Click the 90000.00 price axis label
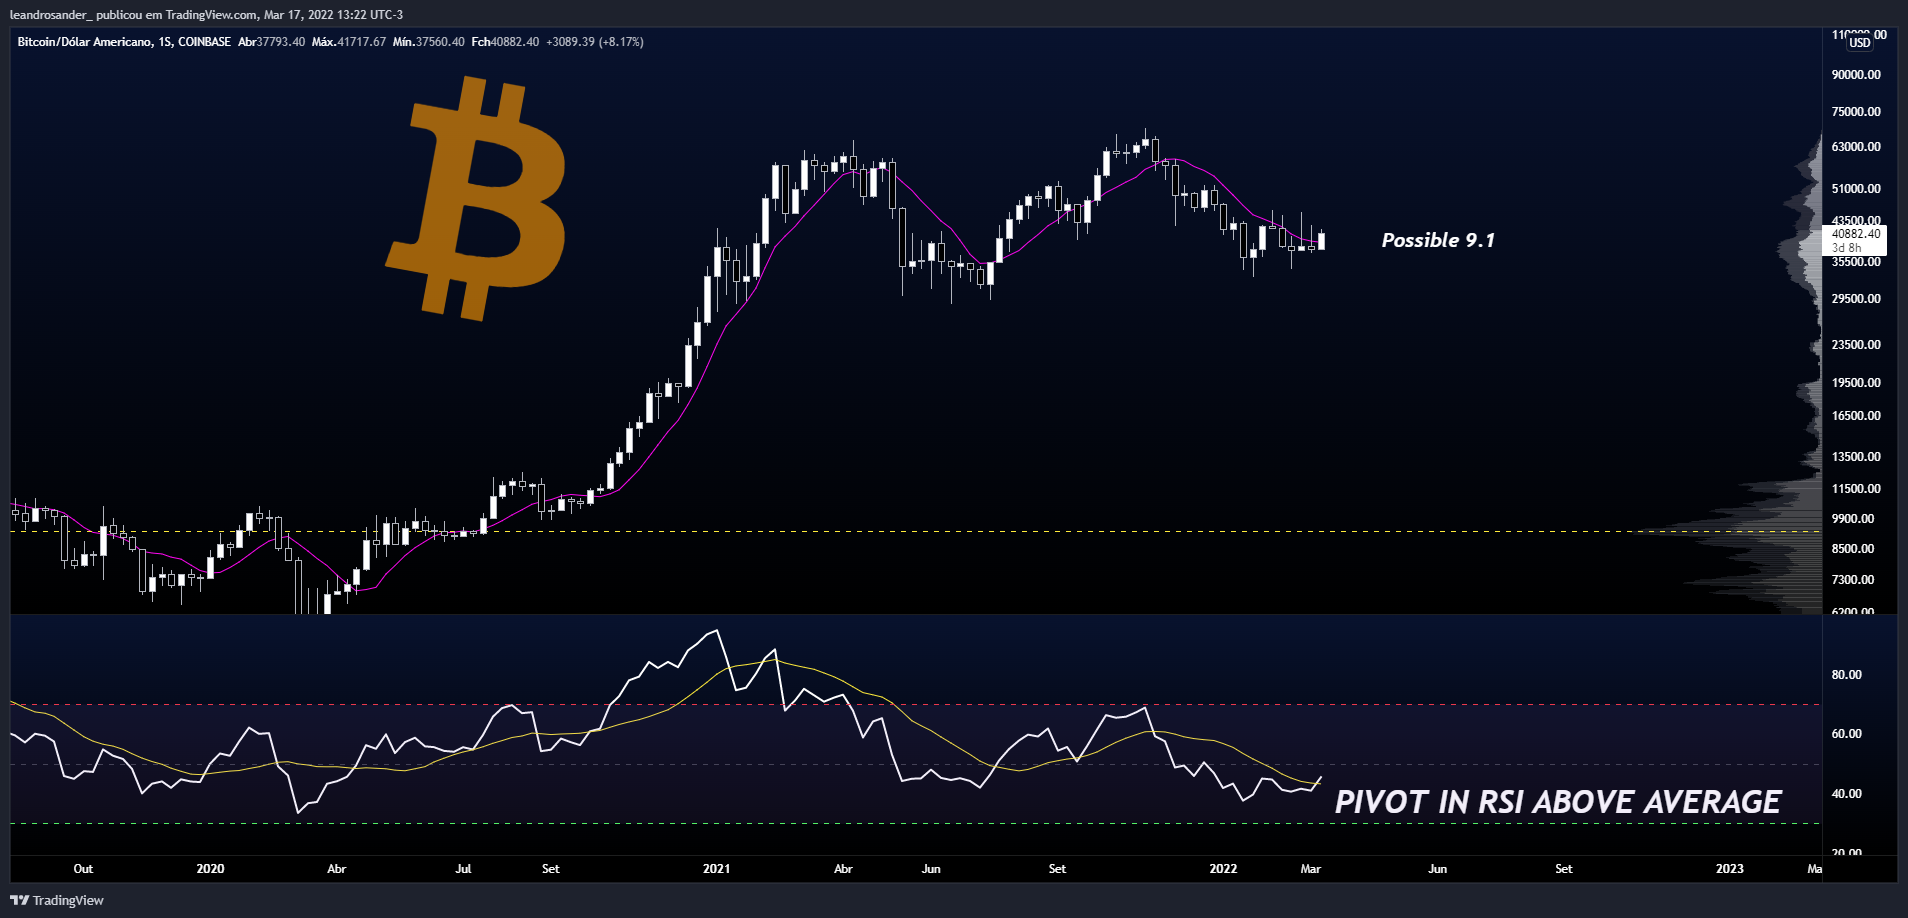 click(x=1856, y=75)
